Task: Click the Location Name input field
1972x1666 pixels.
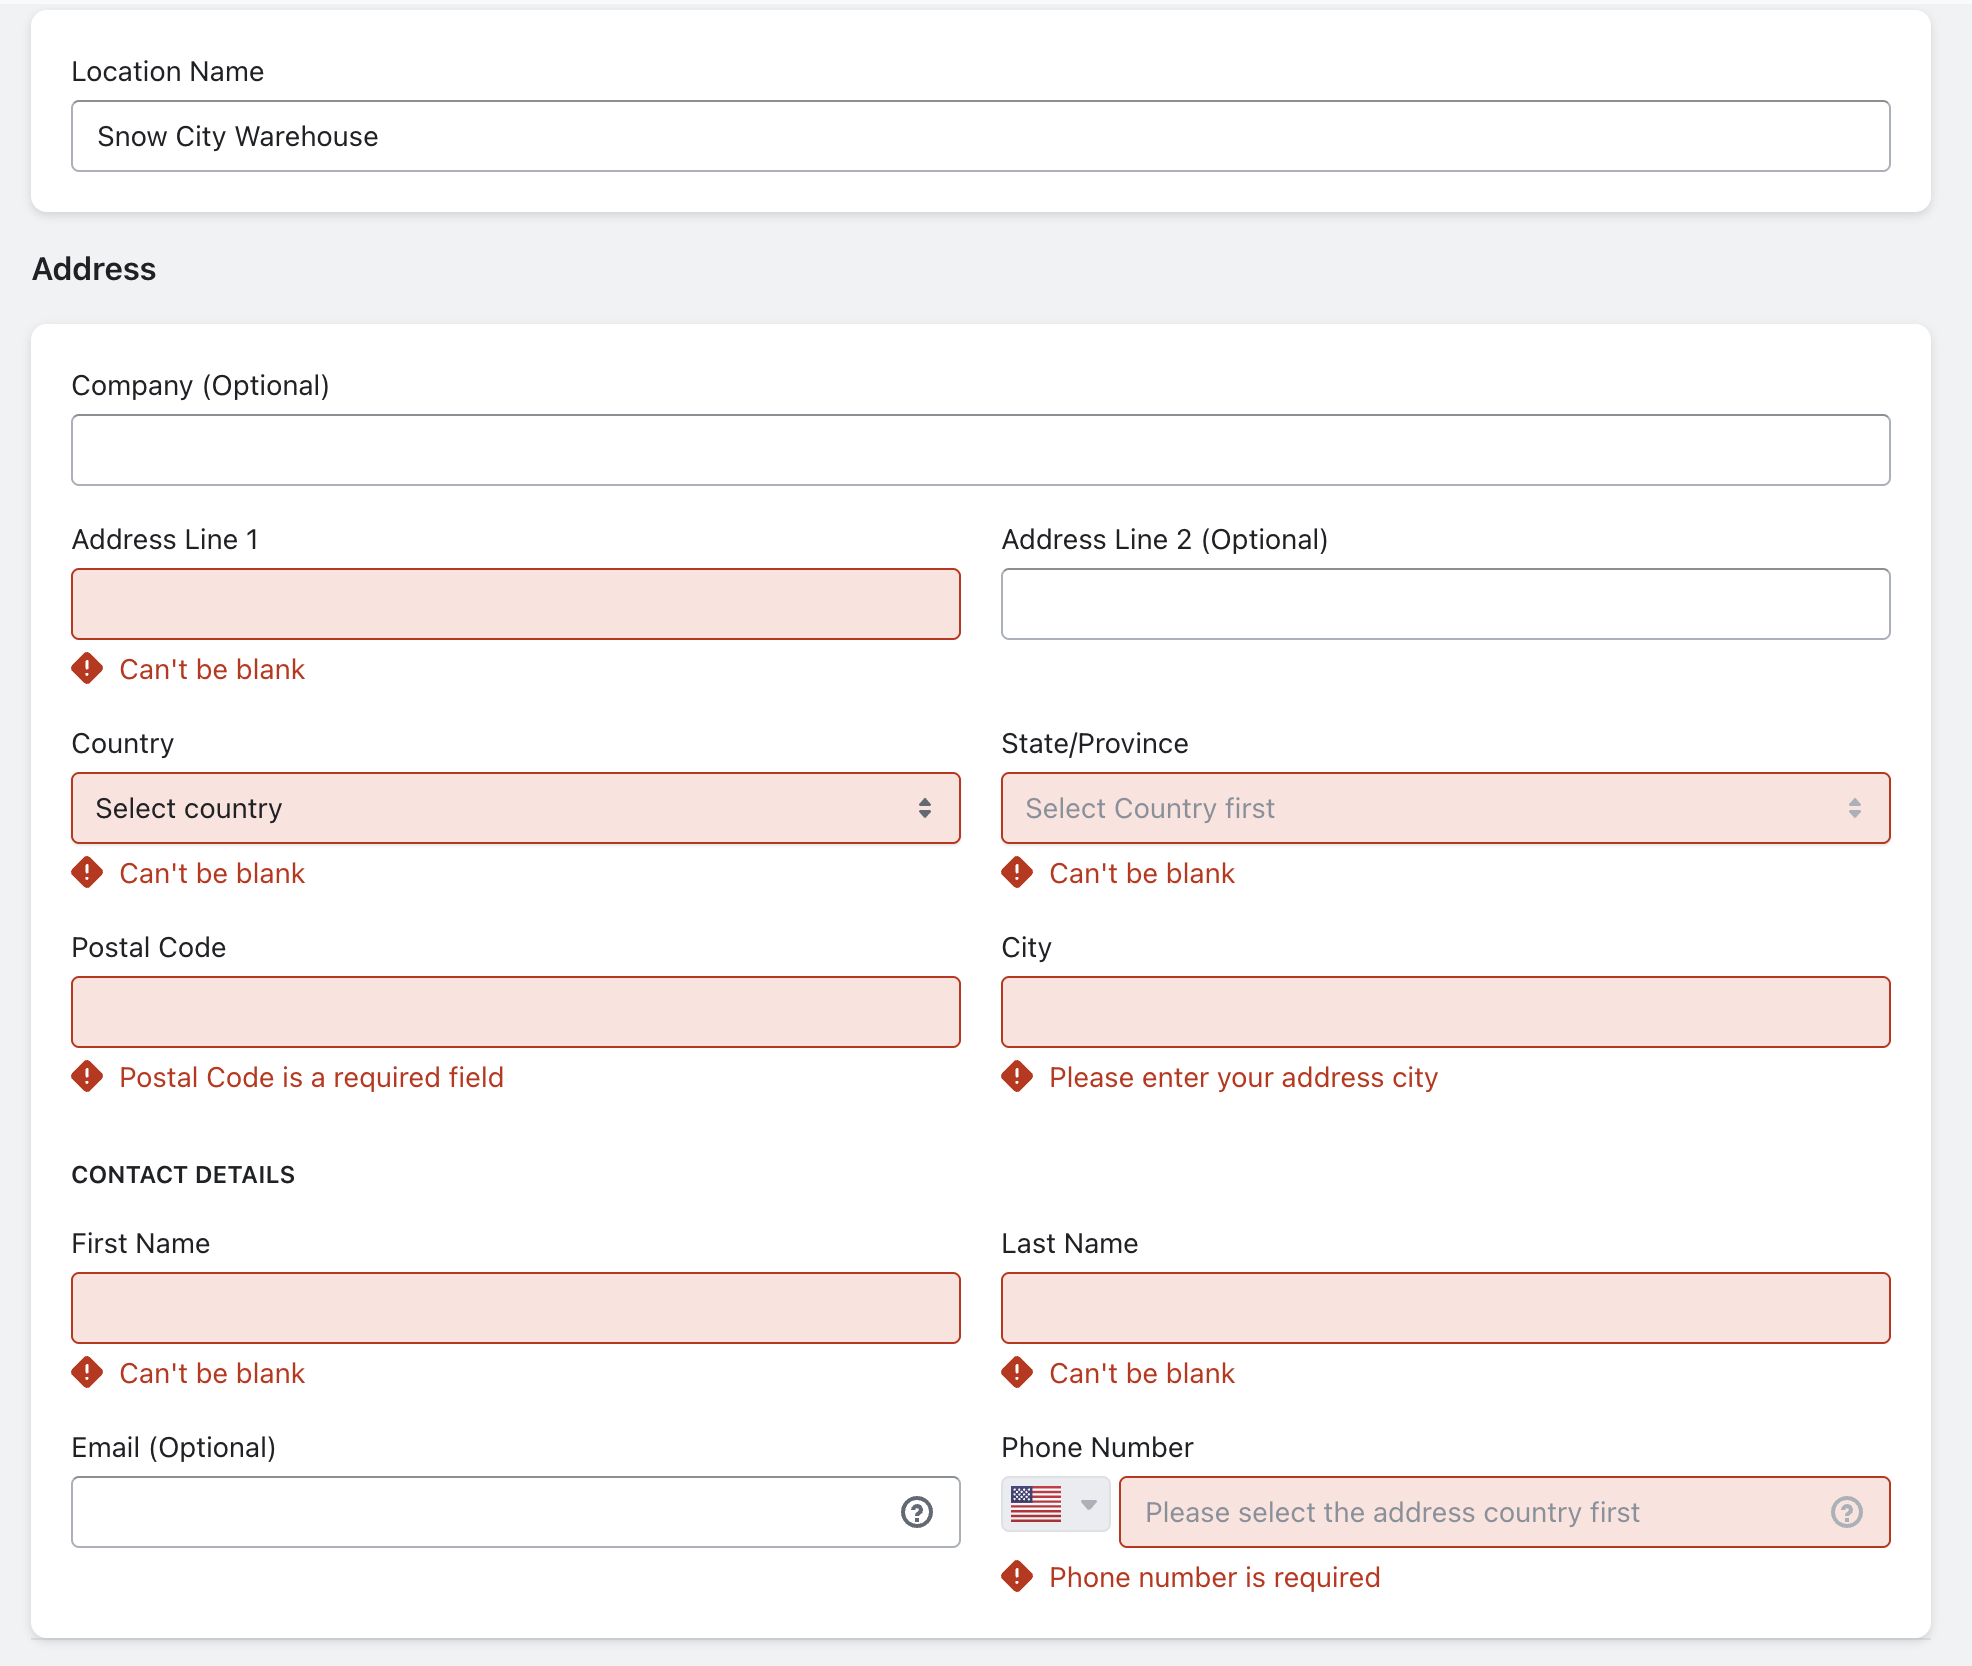Action: (x=981, y=136)
